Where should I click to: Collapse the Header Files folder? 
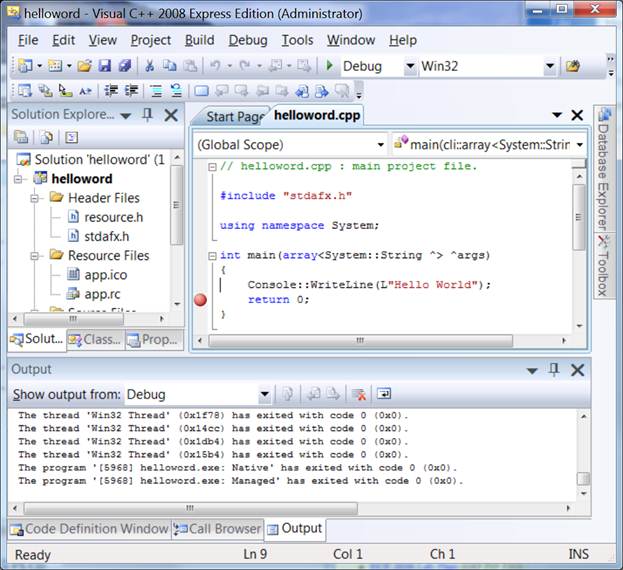click(x=35, y=198)
